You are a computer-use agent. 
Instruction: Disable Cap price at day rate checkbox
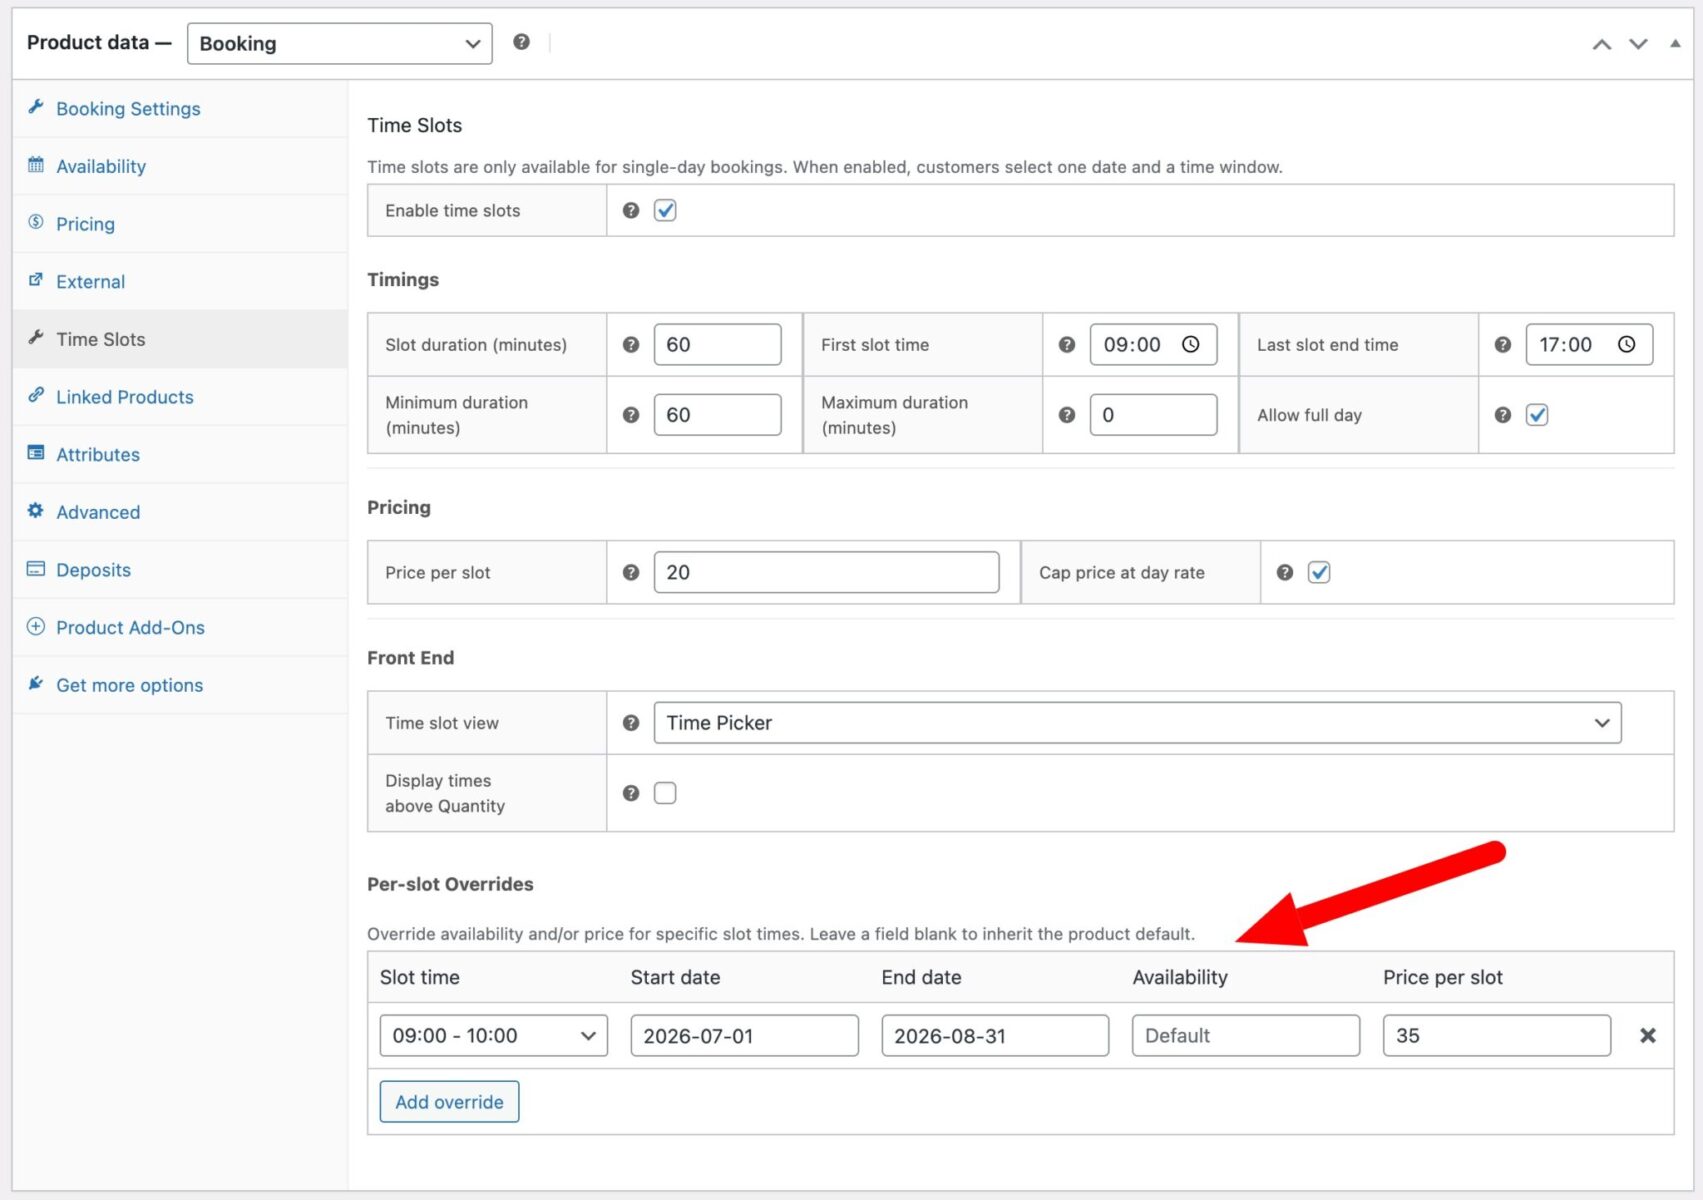[x=1319, y=573]
